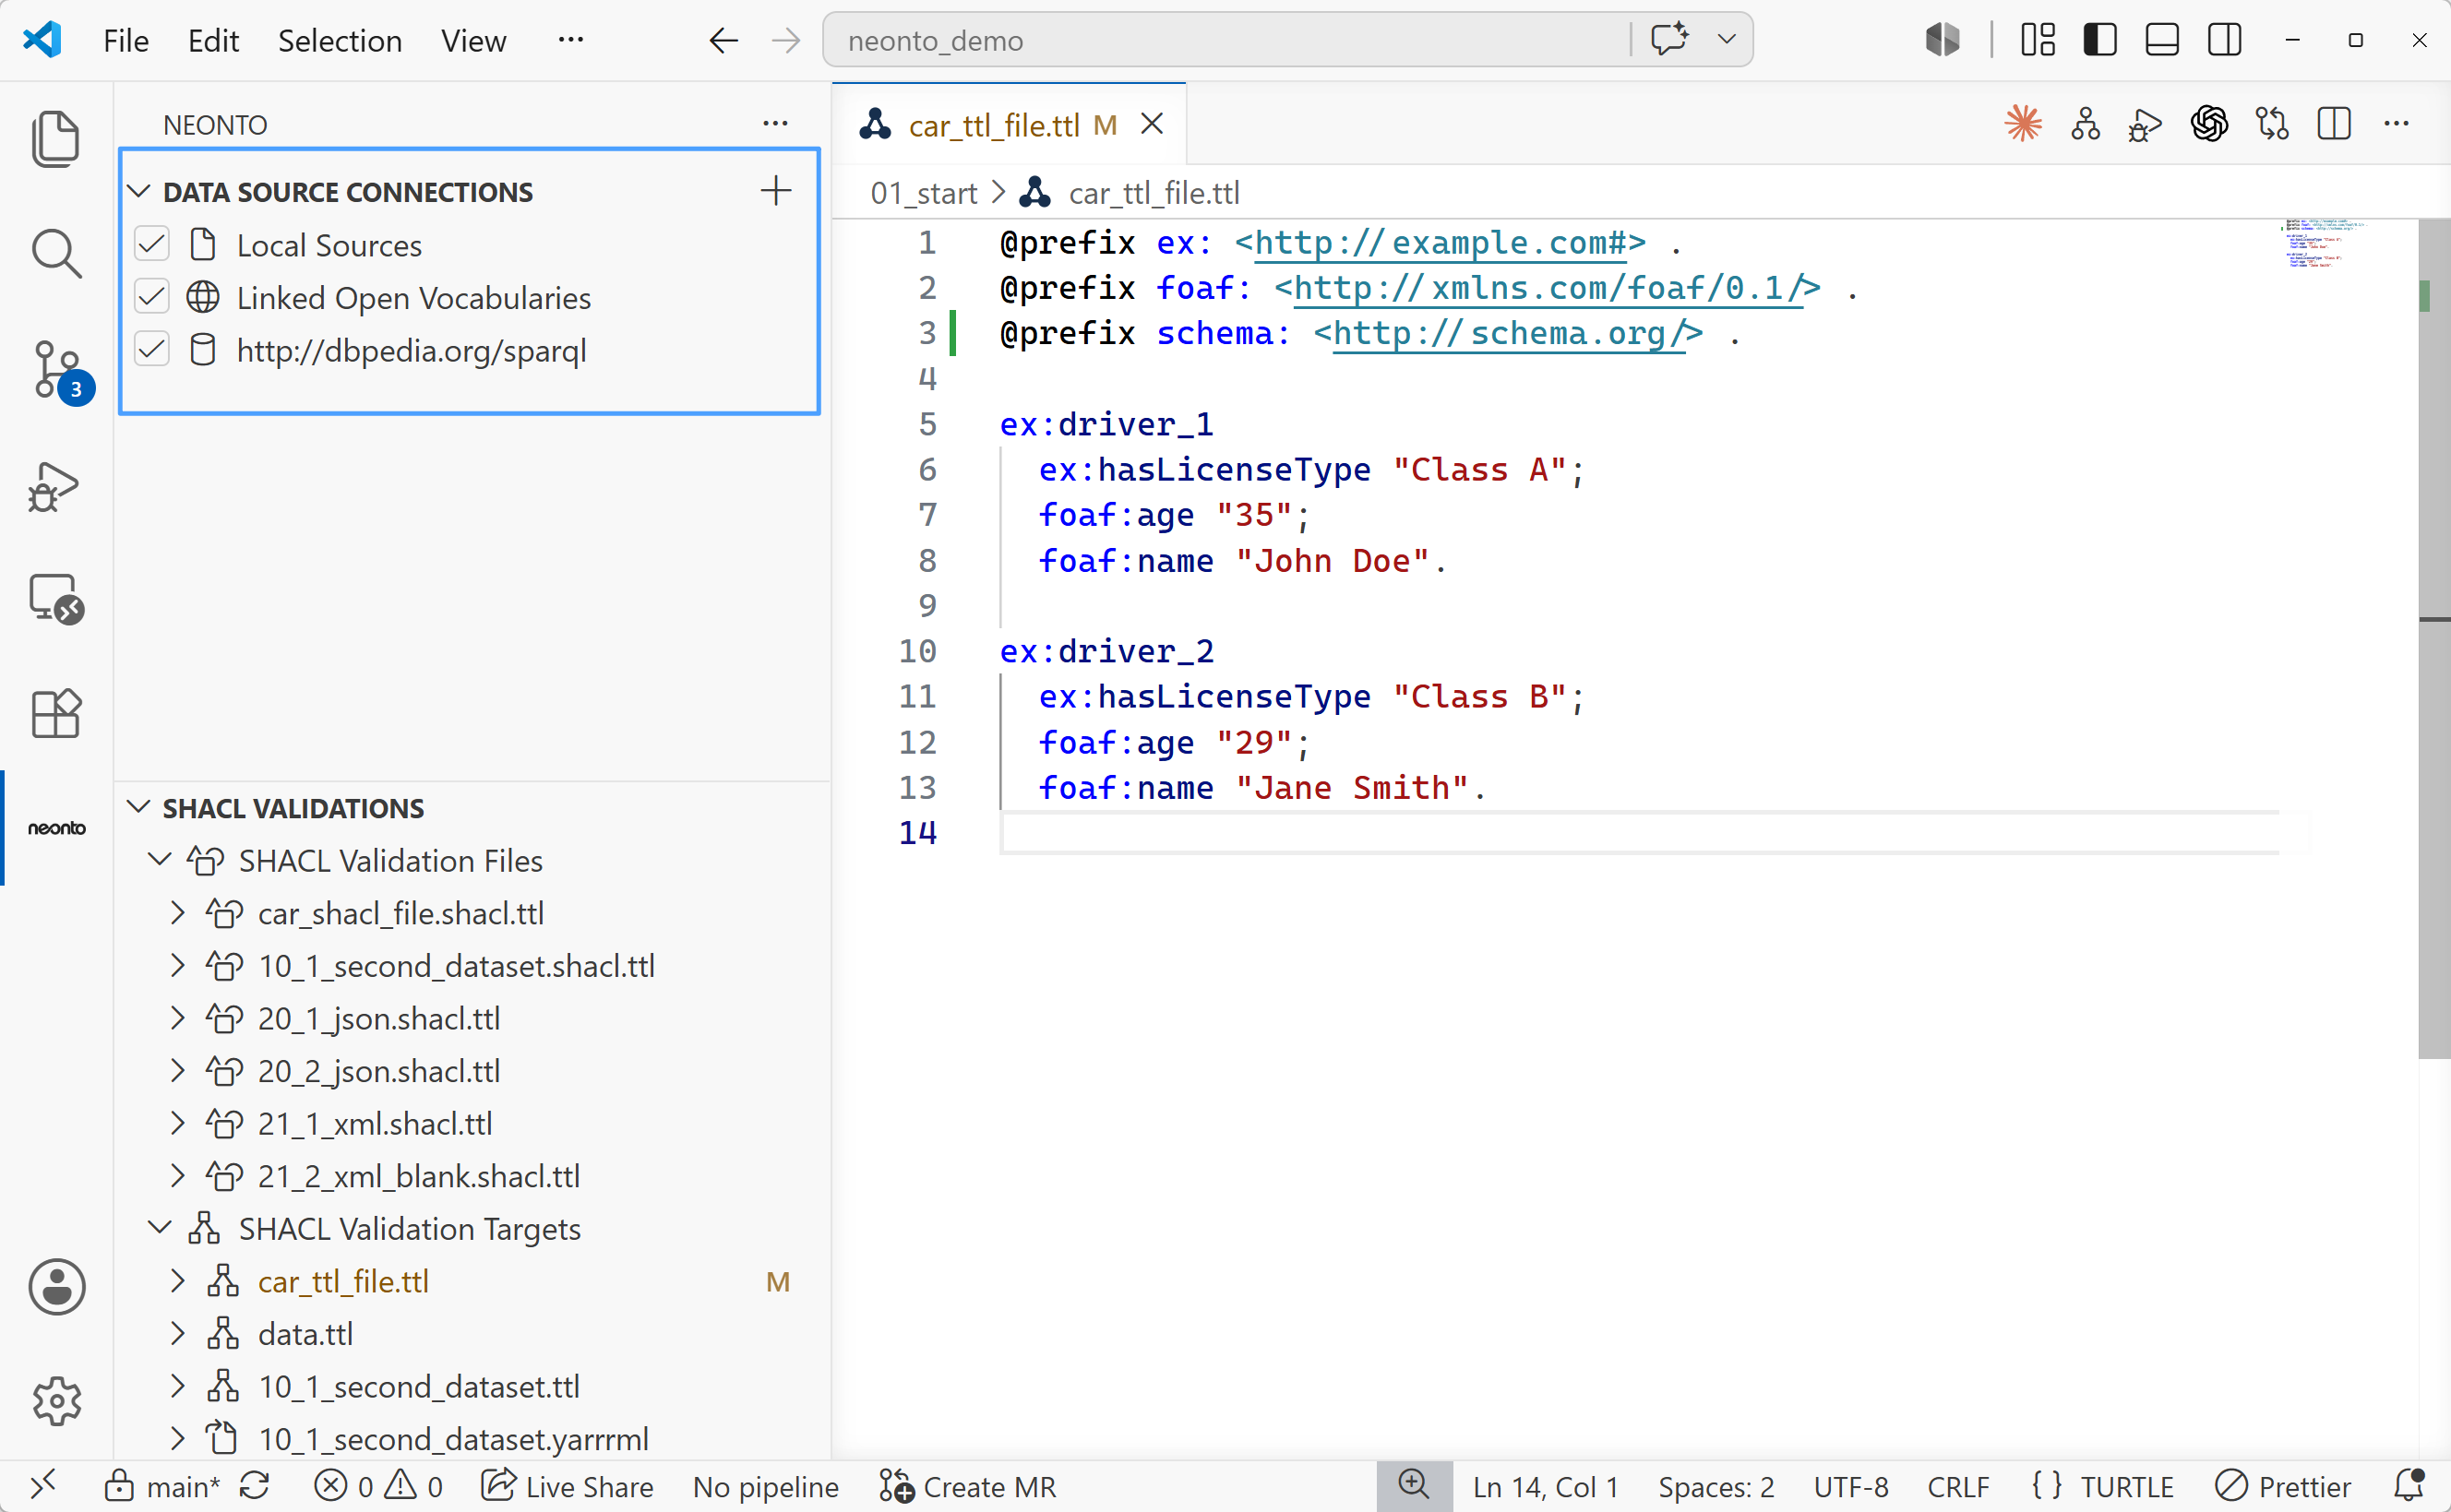Select the neonto activity bar icon
The height and width of the screenshot is (1512, 2451).
point(57,828)
